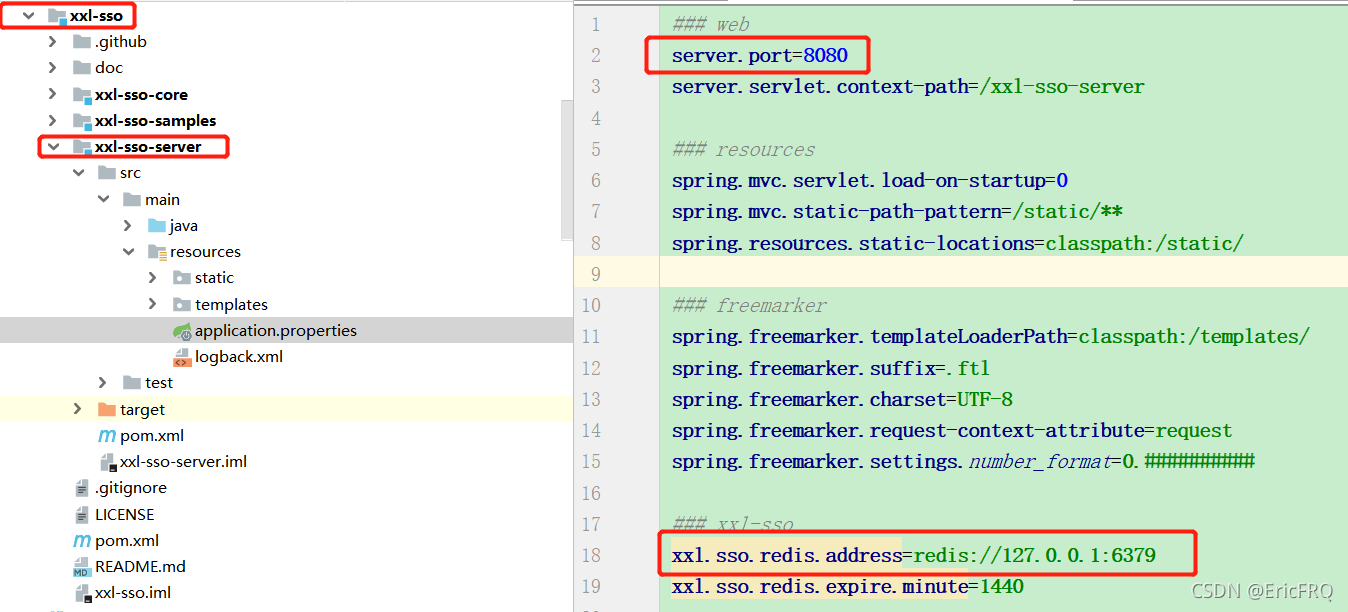The image size is (1348, 612).
Task: Click the Maven icon of root pom.xml
Action: pyautogui.click(x=82, y=540)
